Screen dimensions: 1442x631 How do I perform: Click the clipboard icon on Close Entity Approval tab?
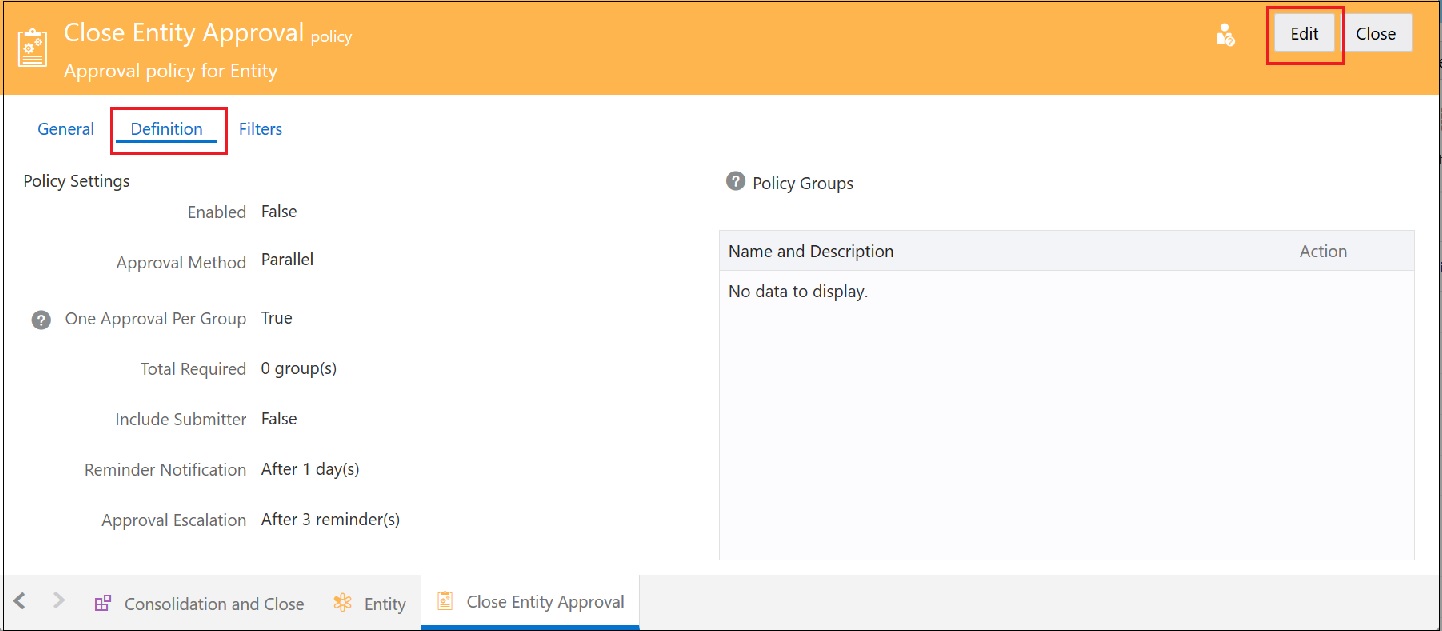tap(444, 601)
